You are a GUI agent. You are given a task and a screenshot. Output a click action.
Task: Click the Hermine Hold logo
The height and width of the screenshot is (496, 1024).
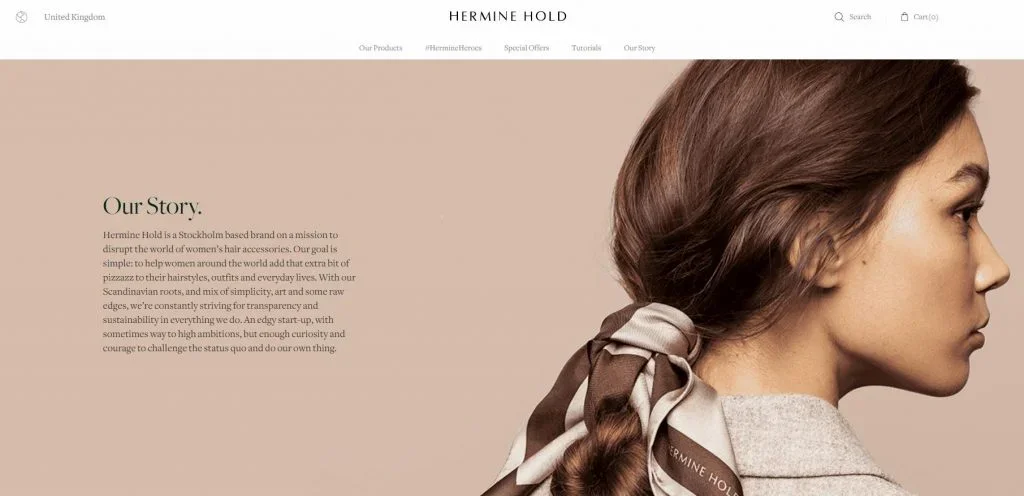point(507,16)
